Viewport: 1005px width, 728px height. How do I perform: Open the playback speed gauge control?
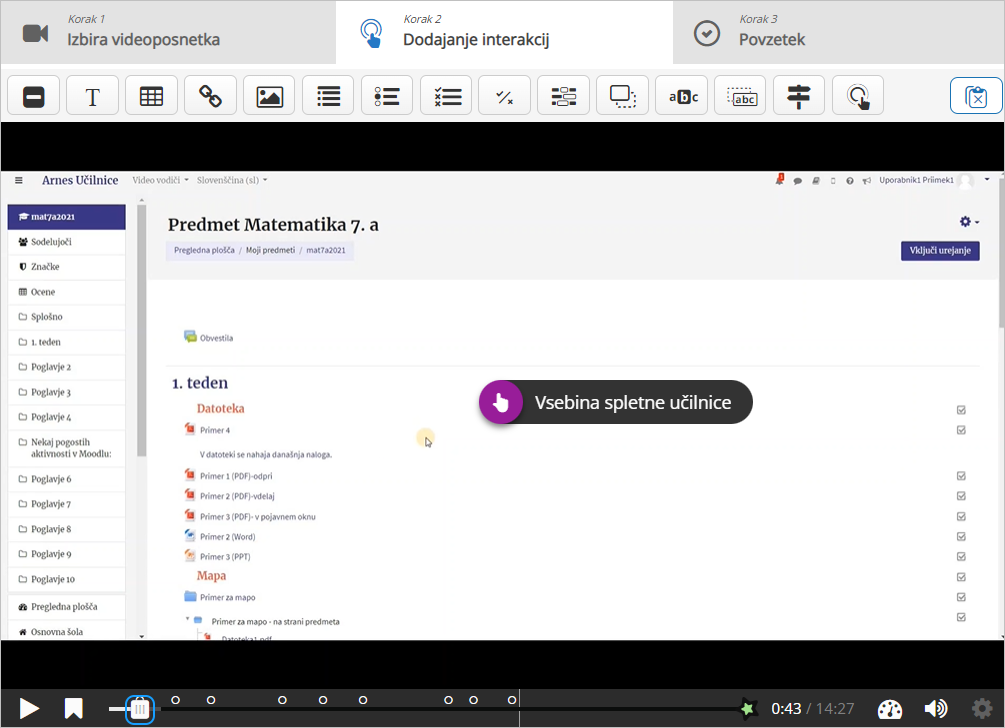[x=890, y=709]
